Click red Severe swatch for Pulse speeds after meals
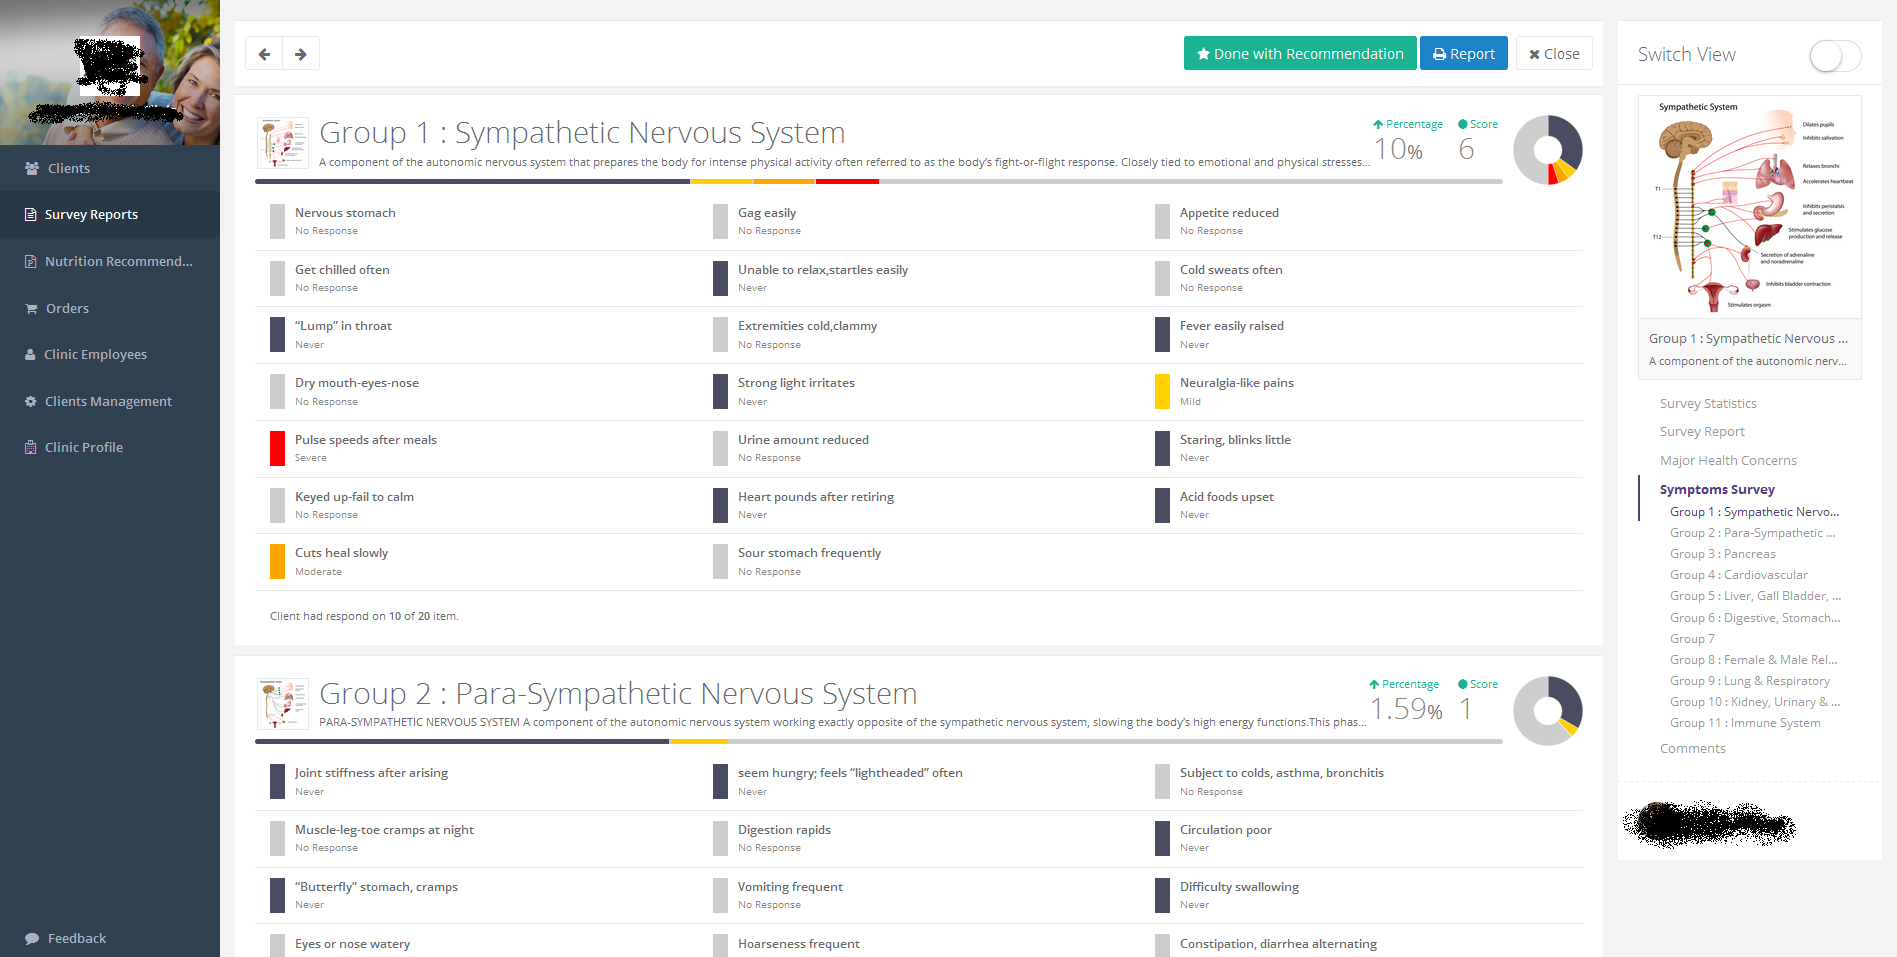 pos(277,448)
